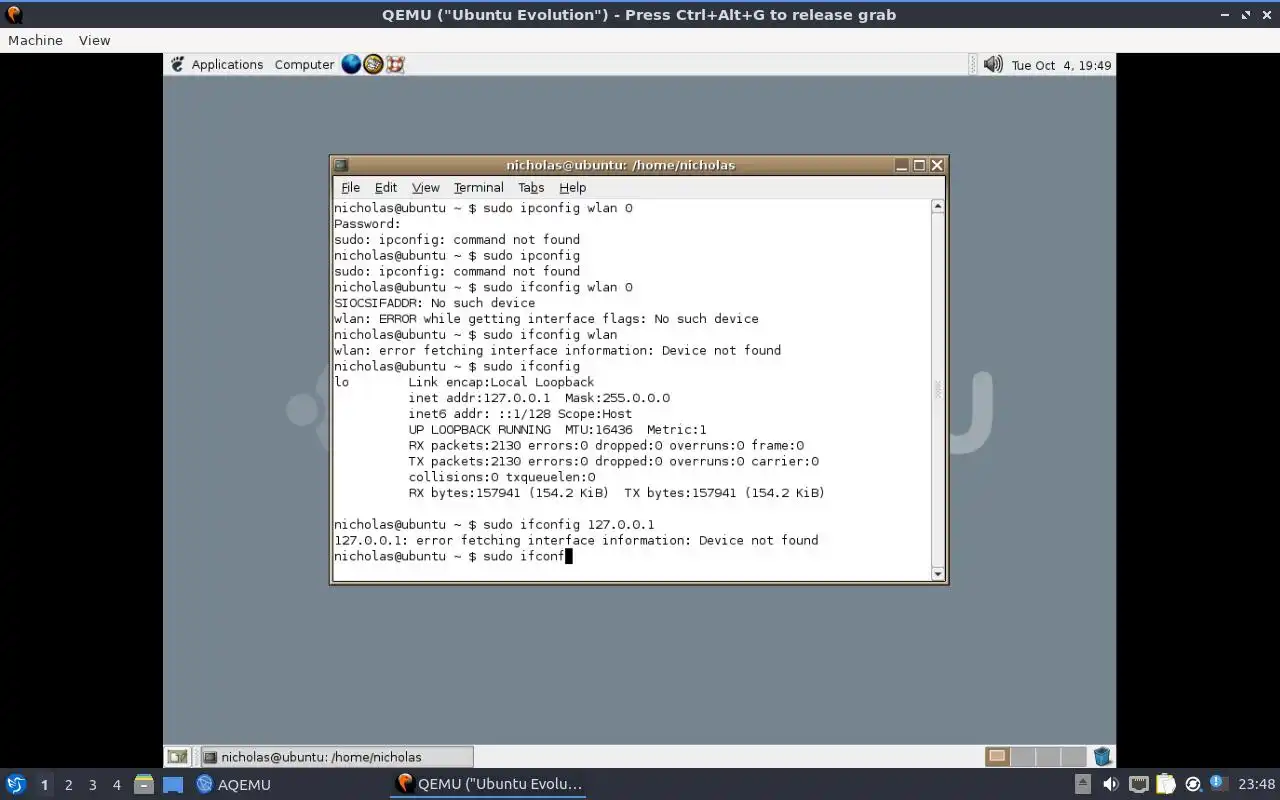Open the host notification tray icon
This screenshot has width=1280, height=800.
pos(1218,783)
